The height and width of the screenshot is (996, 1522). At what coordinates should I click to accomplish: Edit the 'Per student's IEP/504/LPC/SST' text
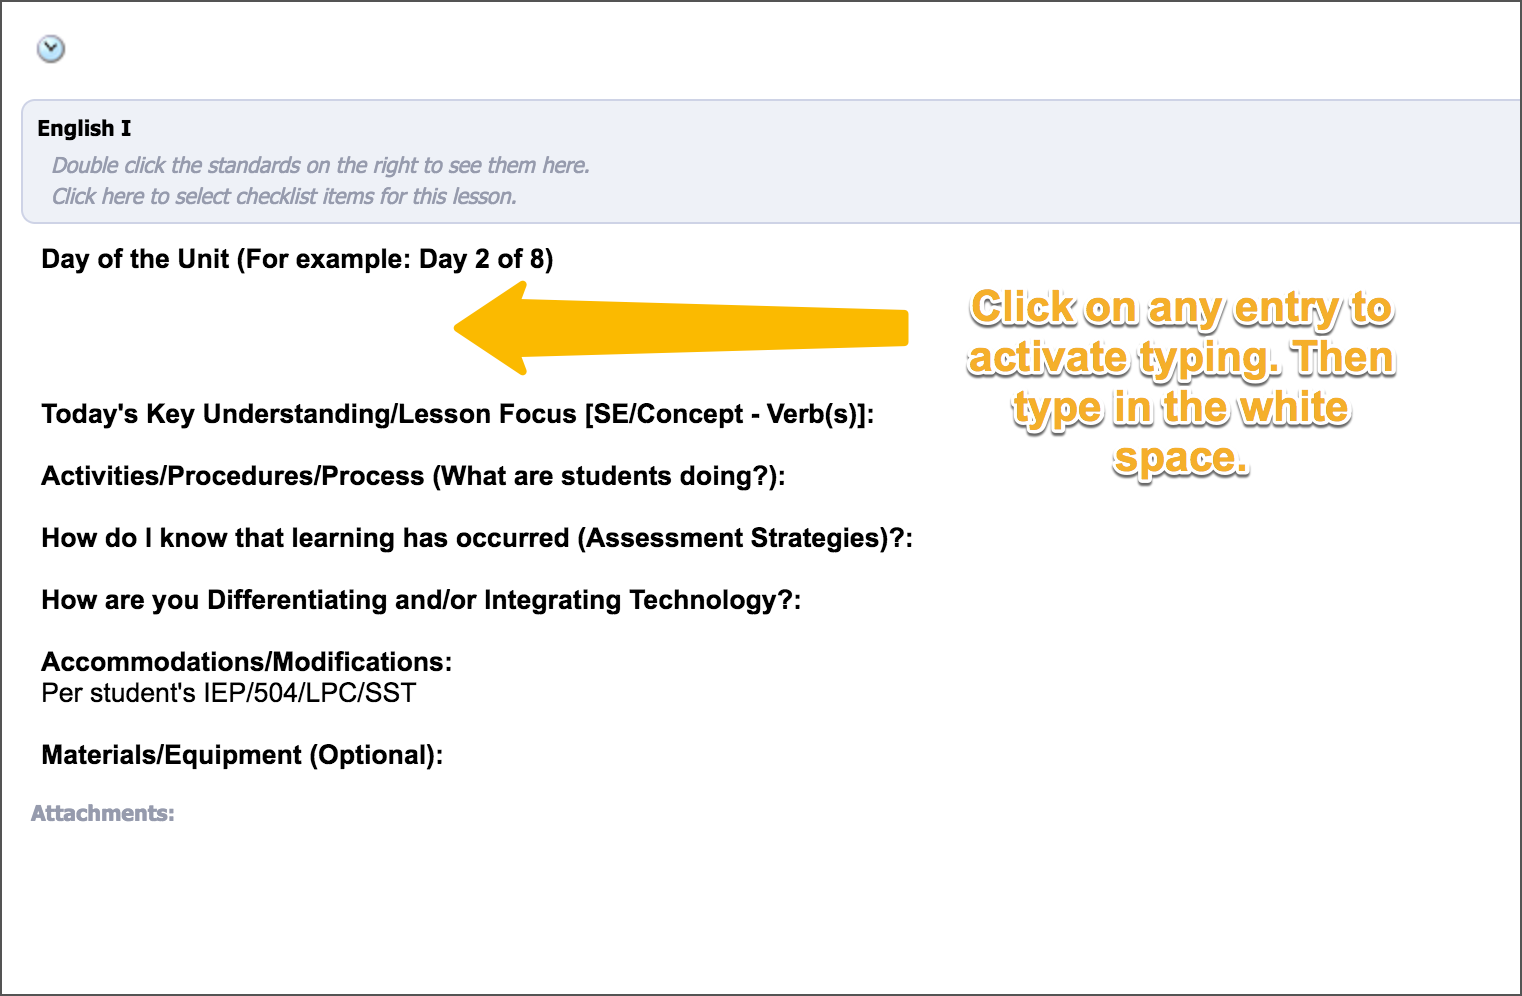[x=228, y=693]
